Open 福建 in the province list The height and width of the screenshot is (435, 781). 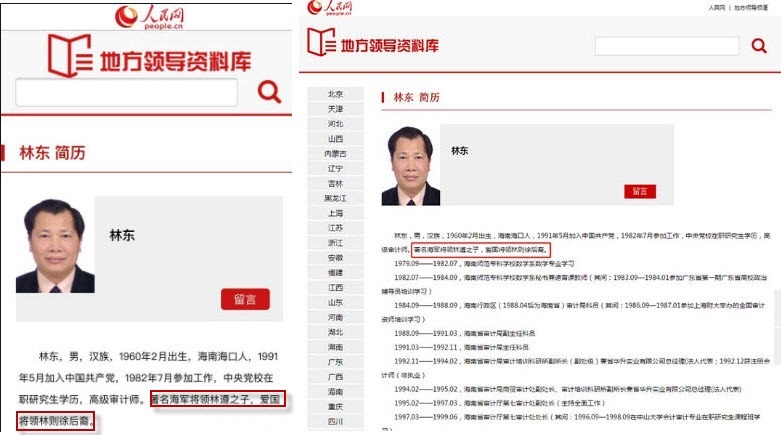335,273
